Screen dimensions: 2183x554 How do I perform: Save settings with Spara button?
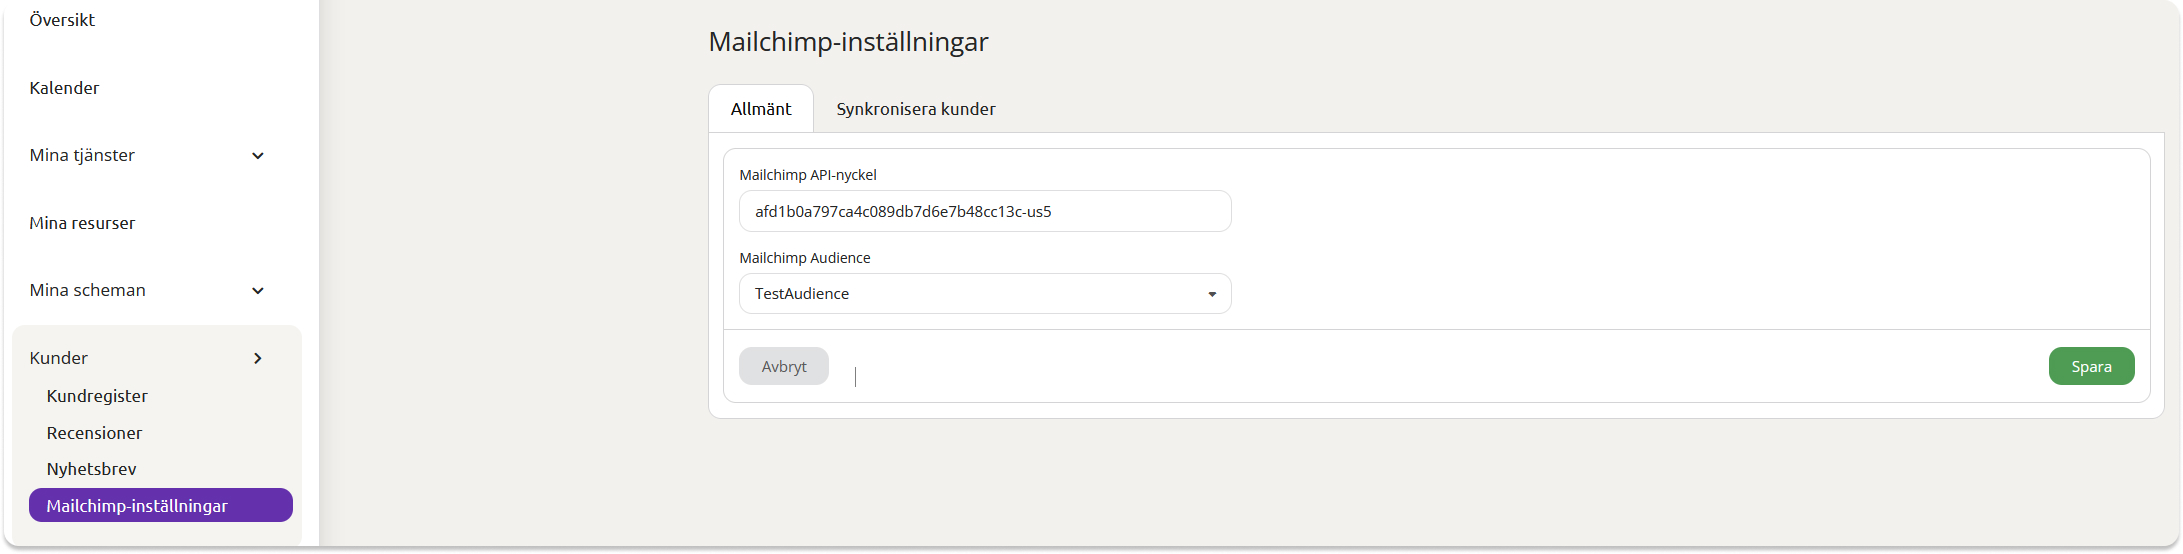point(2091,366)
